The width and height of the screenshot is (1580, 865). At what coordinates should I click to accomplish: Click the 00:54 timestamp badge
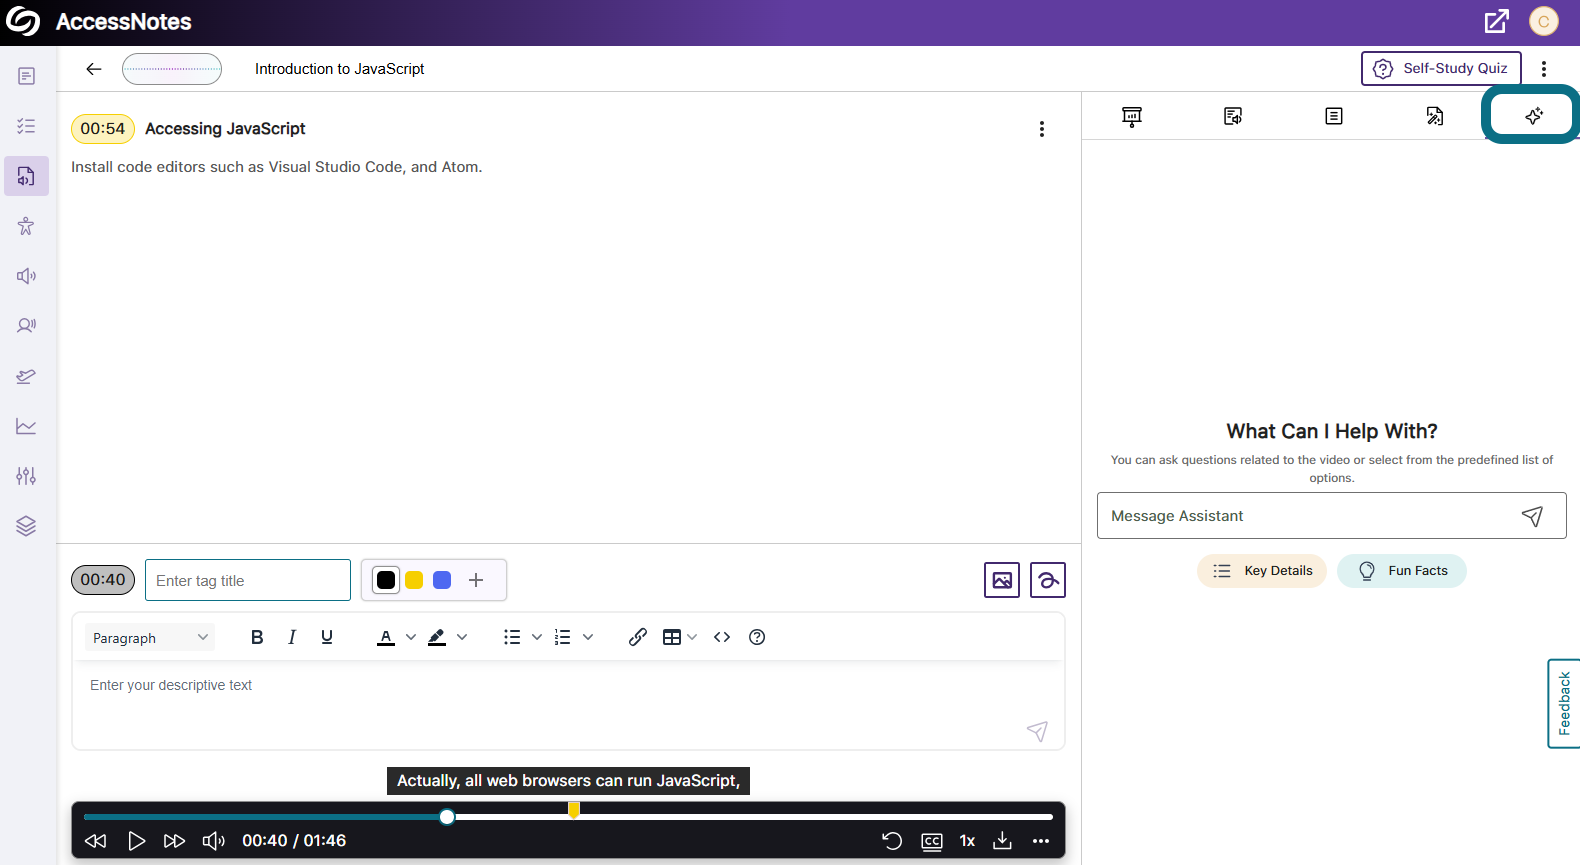pyautogui.click(x=103, y=129)
